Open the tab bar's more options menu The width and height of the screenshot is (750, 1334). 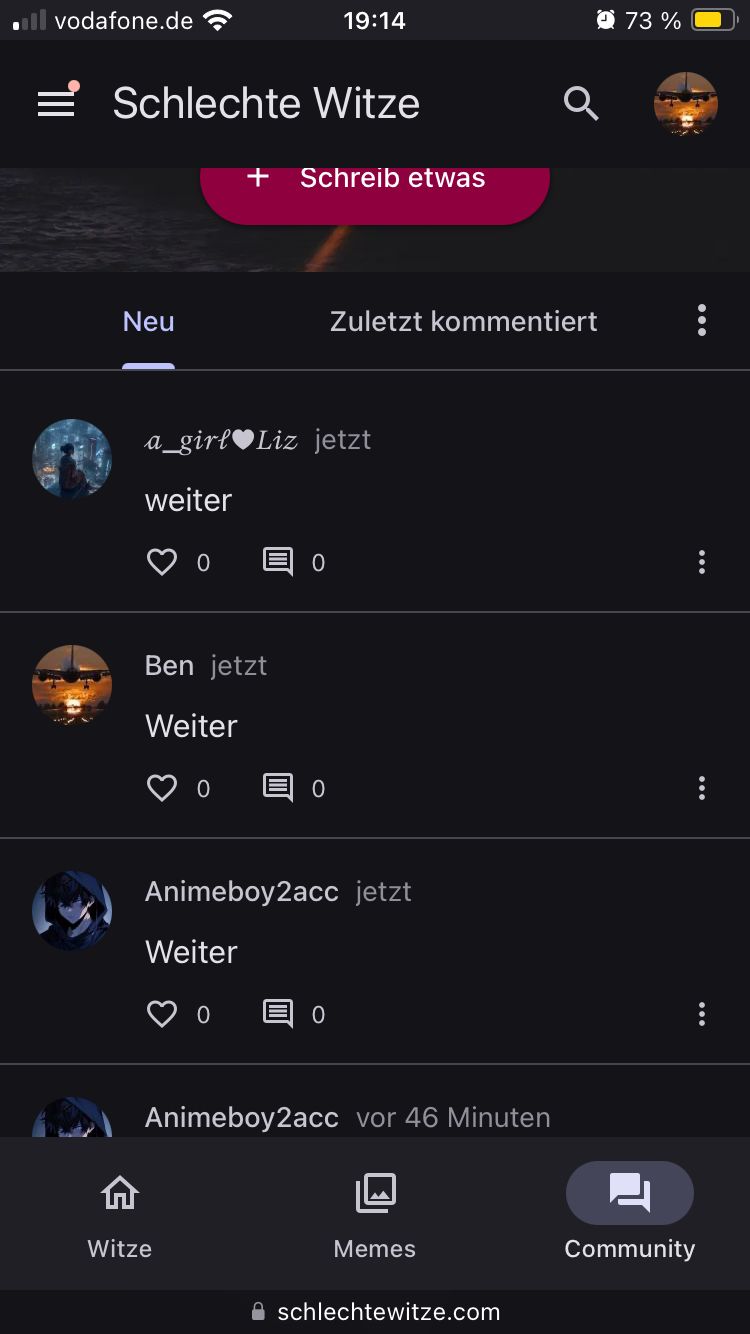click(702, 320)
